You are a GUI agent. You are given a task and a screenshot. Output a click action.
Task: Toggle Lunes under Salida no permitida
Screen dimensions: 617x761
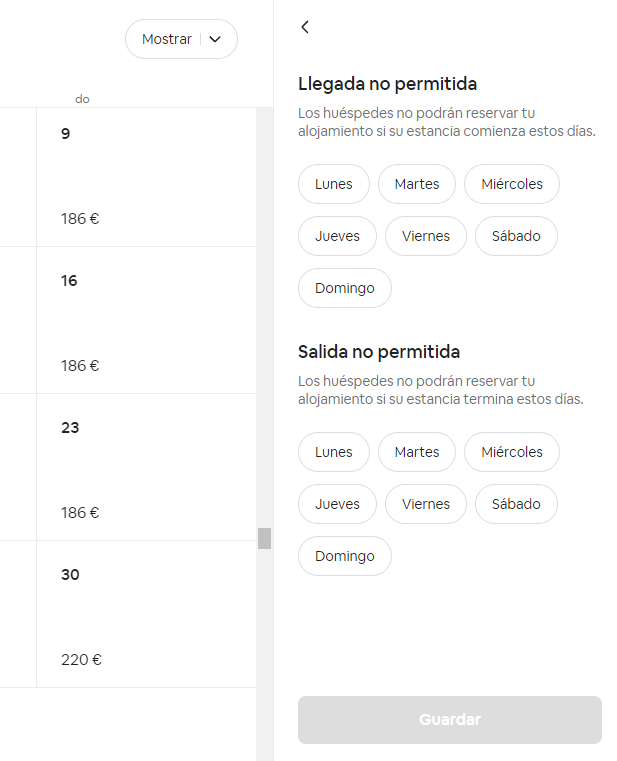(x=334, y=452)
